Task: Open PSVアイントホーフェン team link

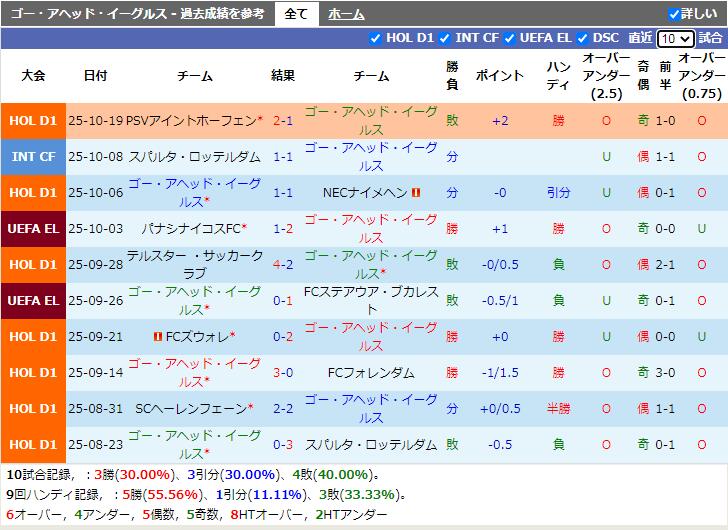Action: 189,120
